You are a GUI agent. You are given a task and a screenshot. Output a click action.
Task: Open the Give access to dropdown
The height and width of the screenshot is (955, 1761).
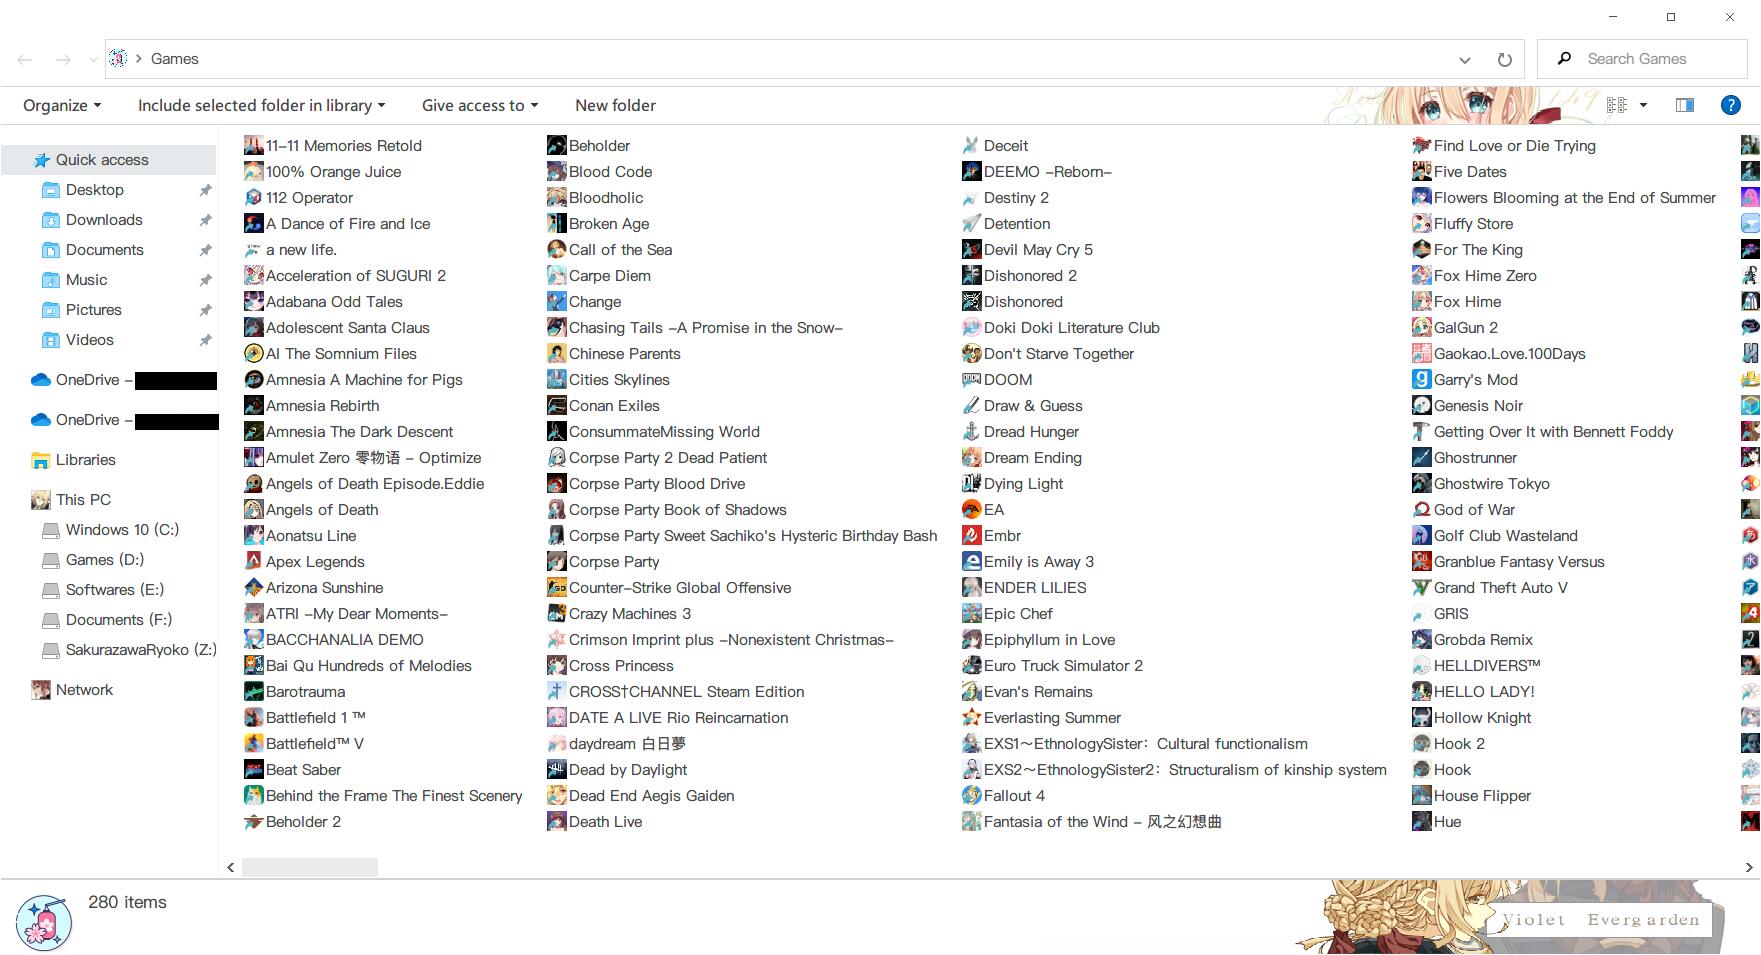[480, 105]
